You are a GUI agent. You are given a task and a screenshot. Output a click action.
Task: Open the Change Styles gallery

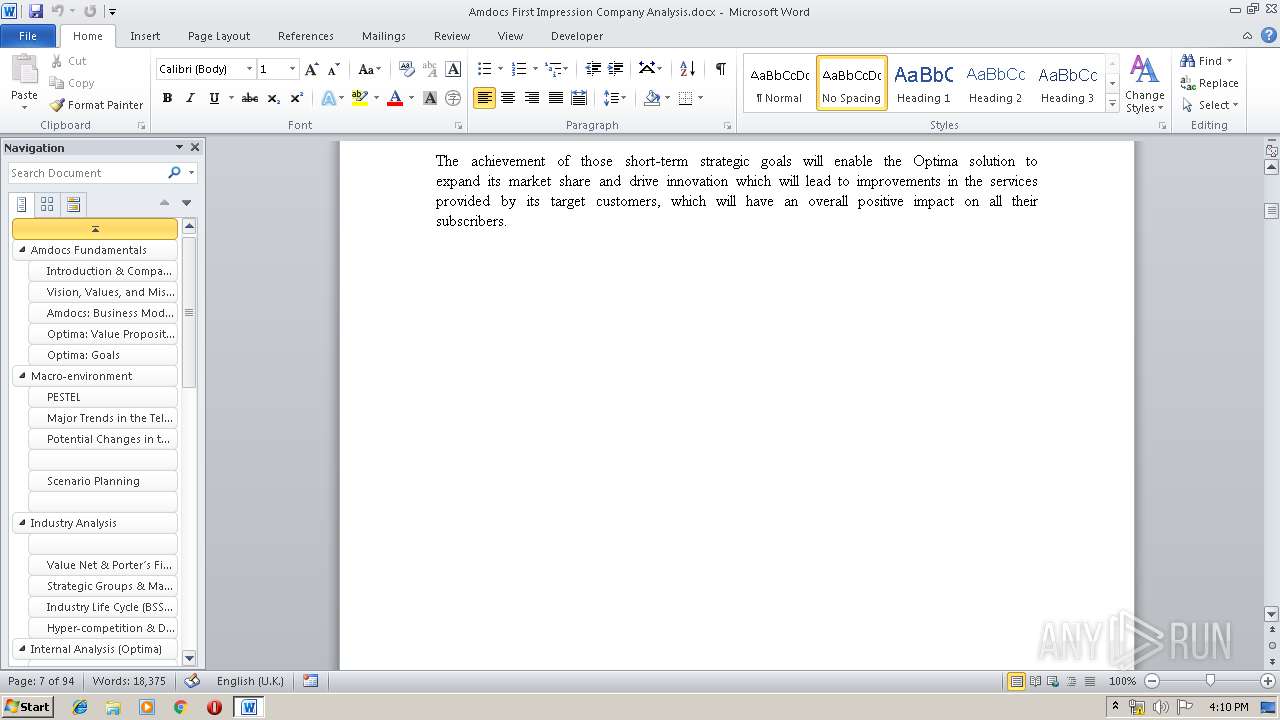tap(1144, 84)
